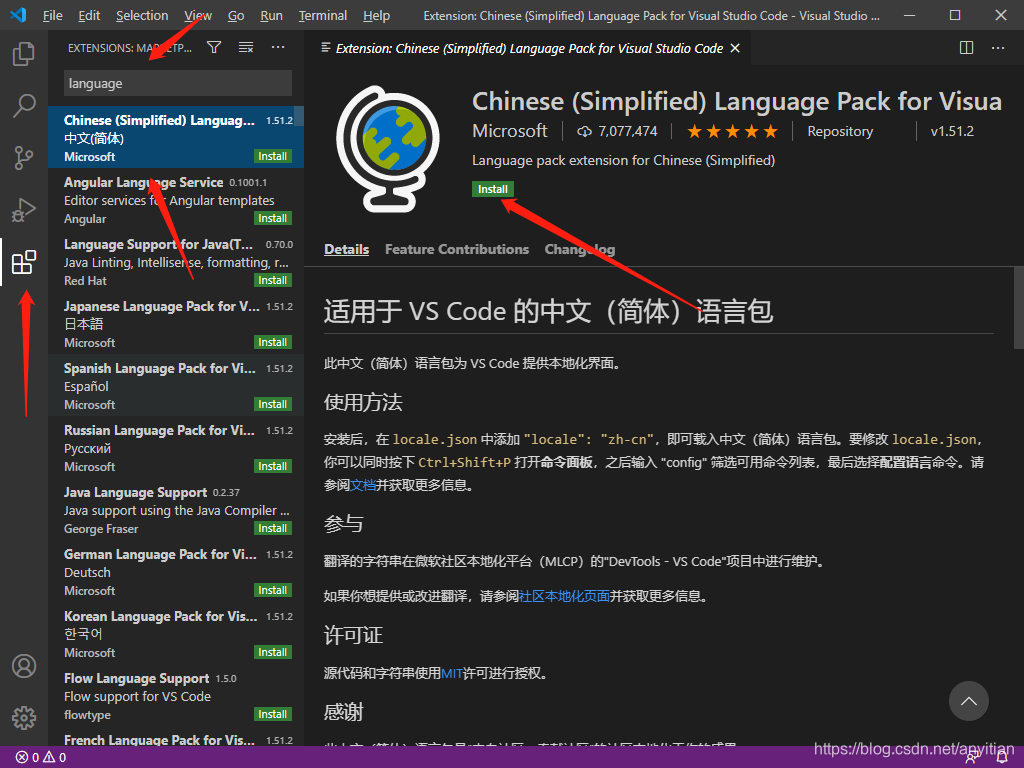Click errors and warnings status bar indicator
The height and width of the screenshot is (768, 1024).
(x=40, y=758)
